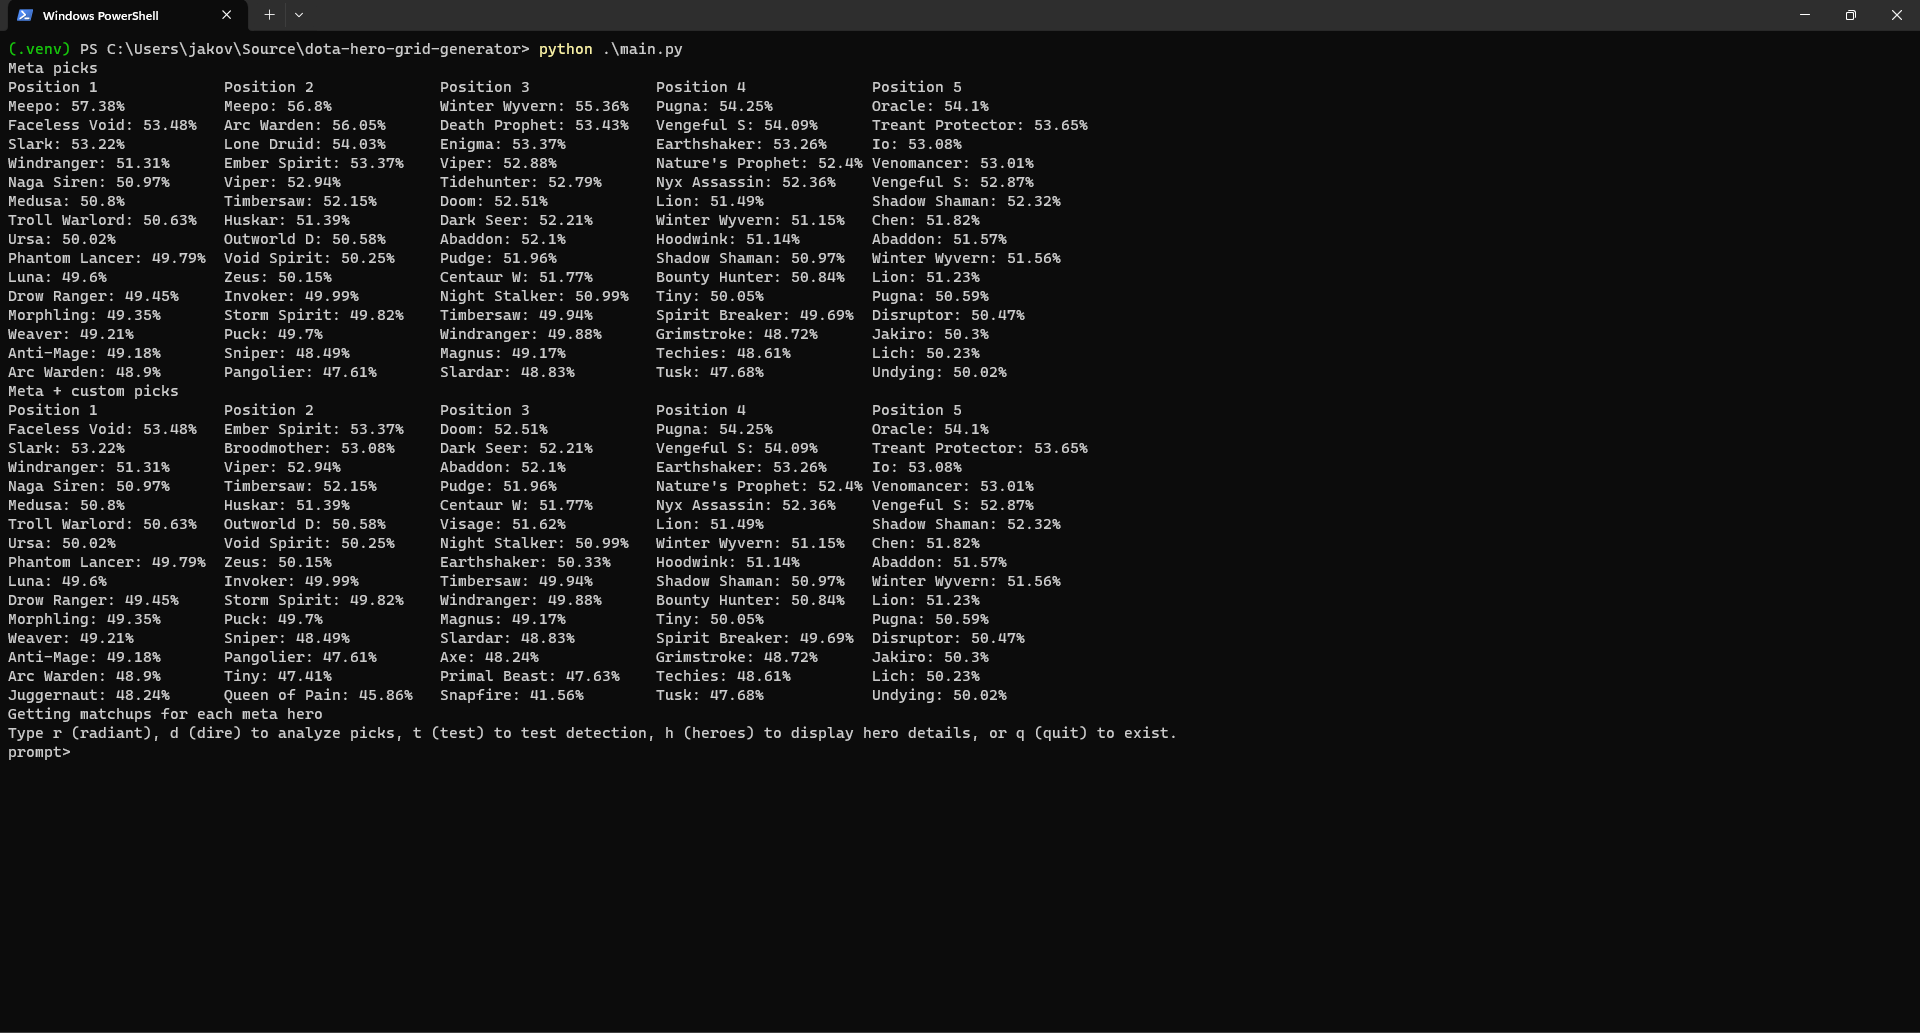Viewport: 1920px width, 1033px height.
Task: Click 'Snapfire: 41.56%' entry
Action: [512, 695]
